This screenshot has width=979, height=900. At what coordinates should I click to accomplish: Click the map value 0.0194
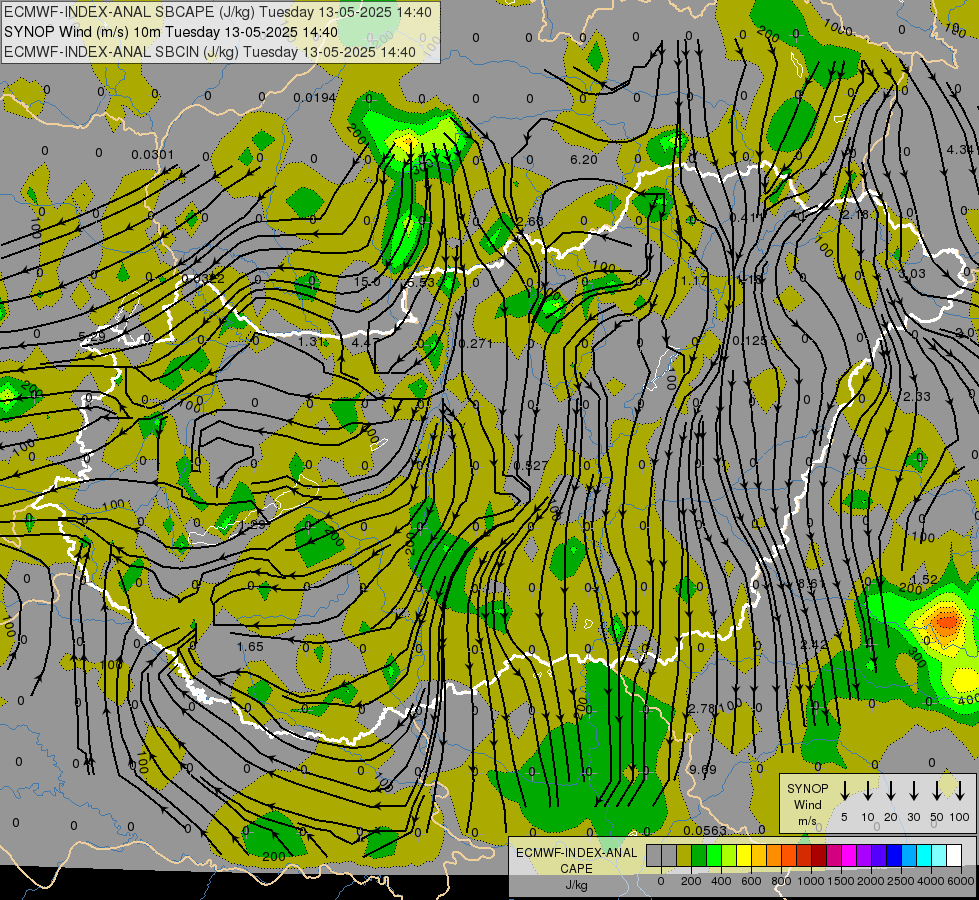[315, 97]
